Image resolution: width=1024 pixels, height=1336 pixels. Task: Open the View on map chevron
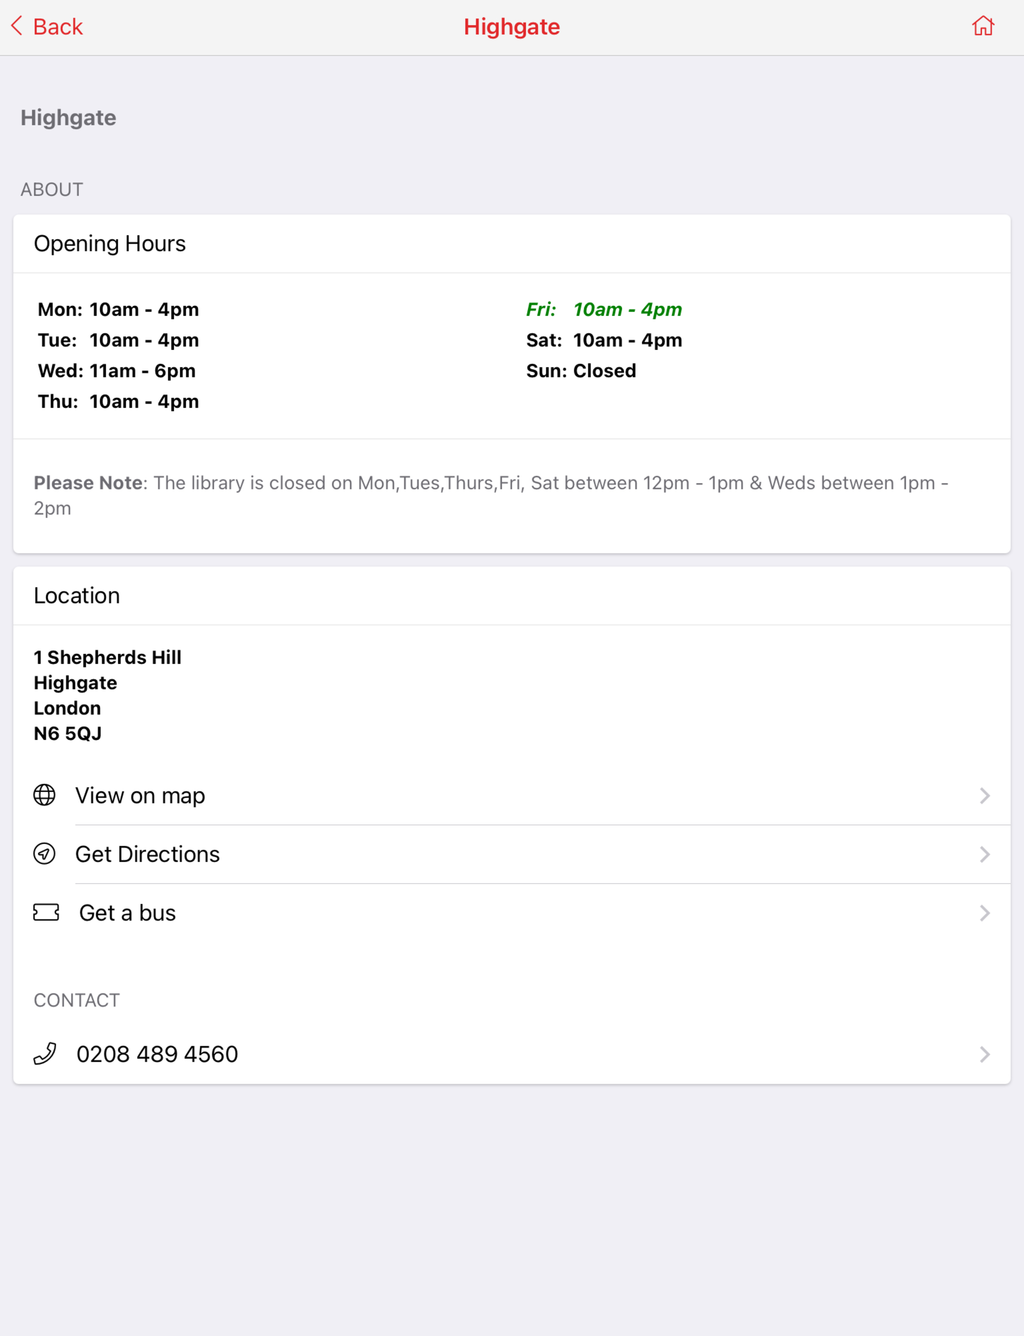coord(985,796)
